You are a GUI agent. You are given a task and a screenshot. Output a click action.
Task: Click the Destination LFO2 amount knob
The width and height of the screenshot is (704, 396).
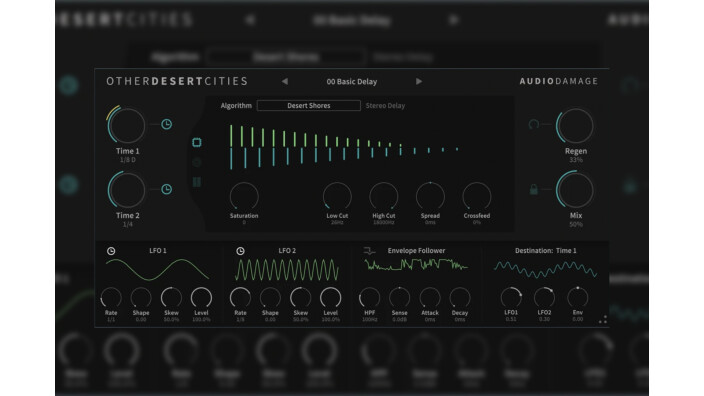pyautogui.click(x=544, y=297)
